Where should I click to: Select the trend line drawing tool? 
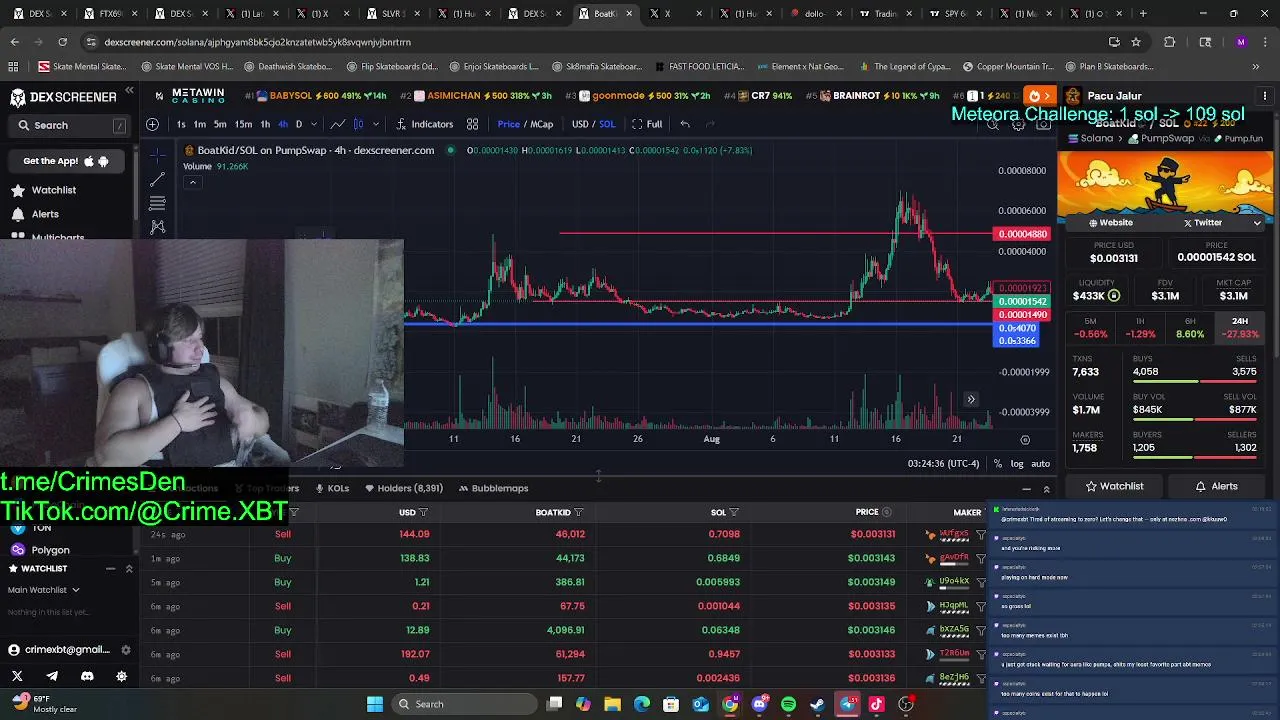[157, 180]
